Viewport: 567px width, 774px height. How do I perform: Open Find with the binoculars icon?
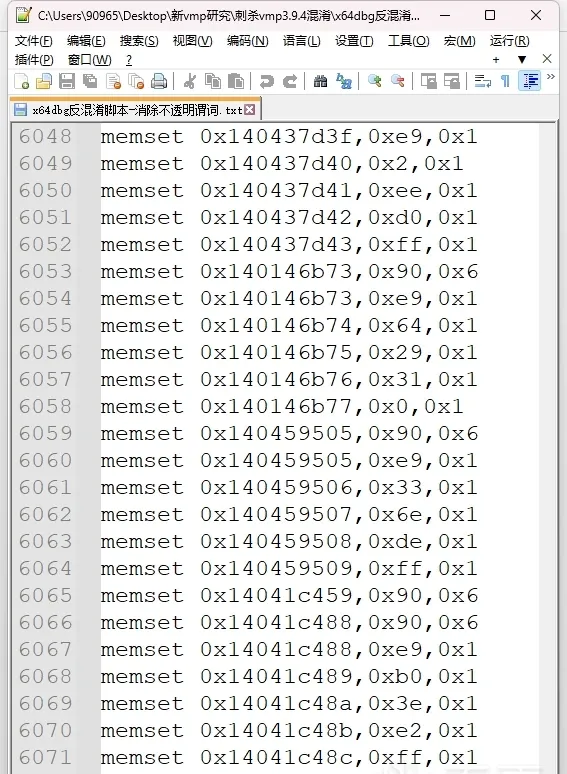[320, 81]
